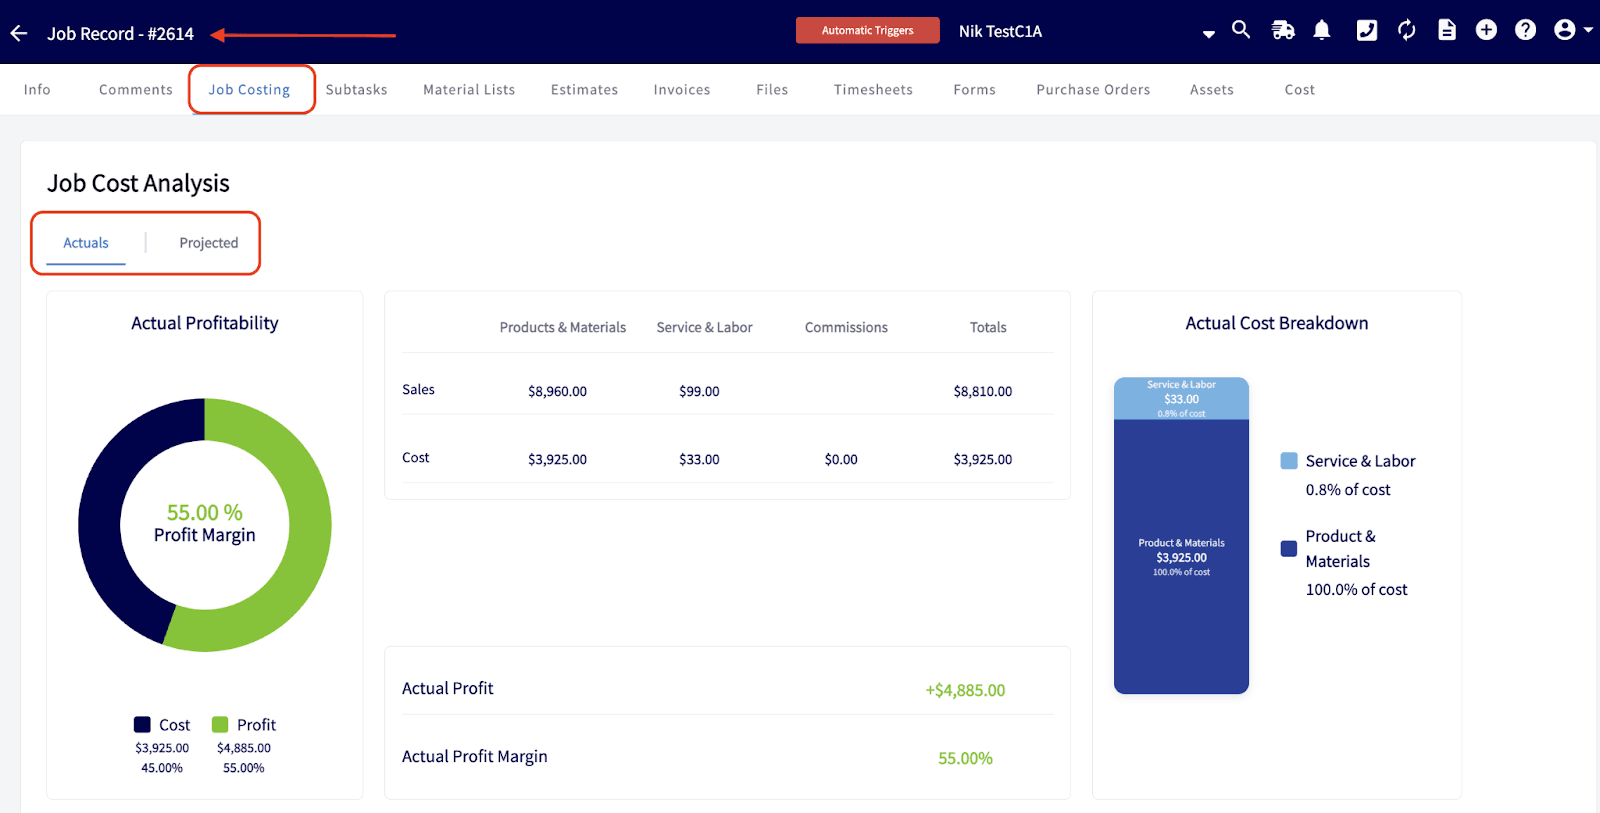Viewport: 1600px width, 813px height.
Task: Open the search magnifier icon
Action: point(1241,30)
